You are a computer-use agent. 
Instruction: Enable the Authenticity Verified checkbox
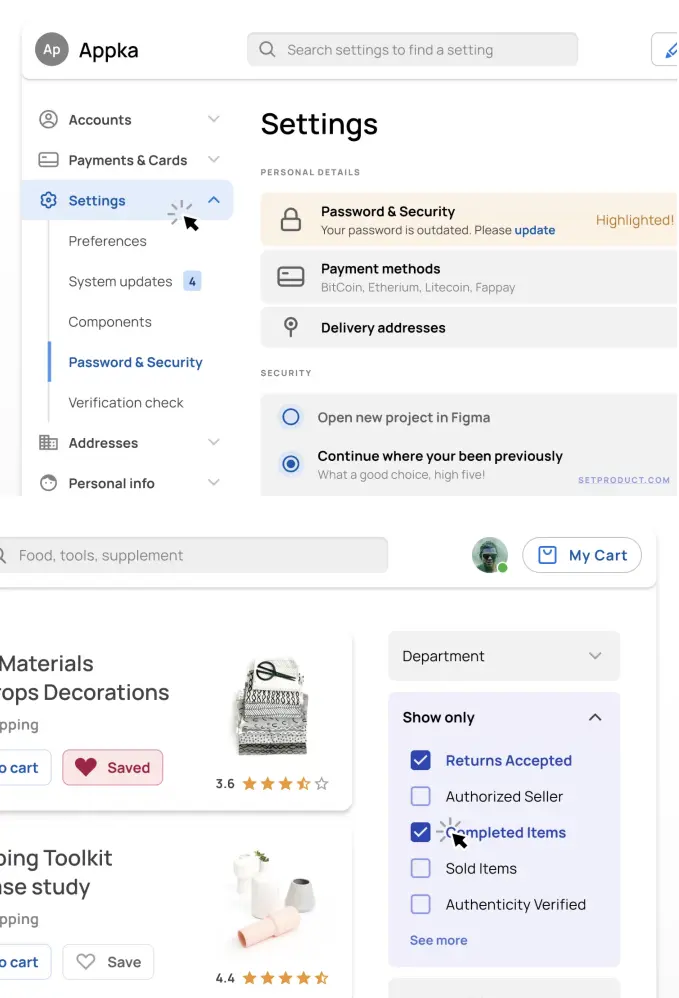(421, 904)
